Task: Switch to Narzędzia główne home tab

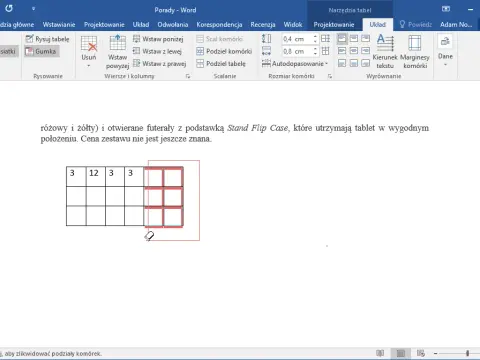Action: tap(17, 24)
